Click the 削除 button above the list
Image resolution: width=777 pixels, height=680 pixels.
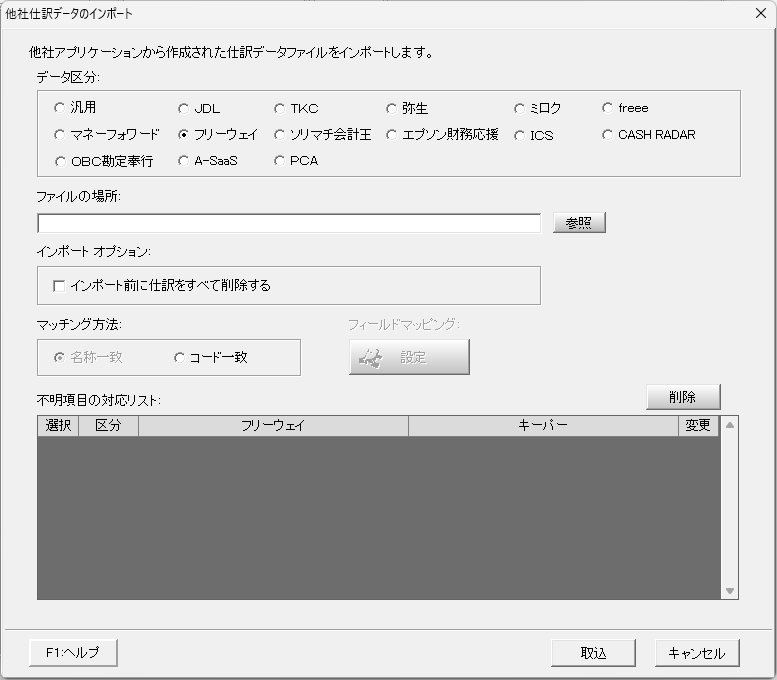683,397
